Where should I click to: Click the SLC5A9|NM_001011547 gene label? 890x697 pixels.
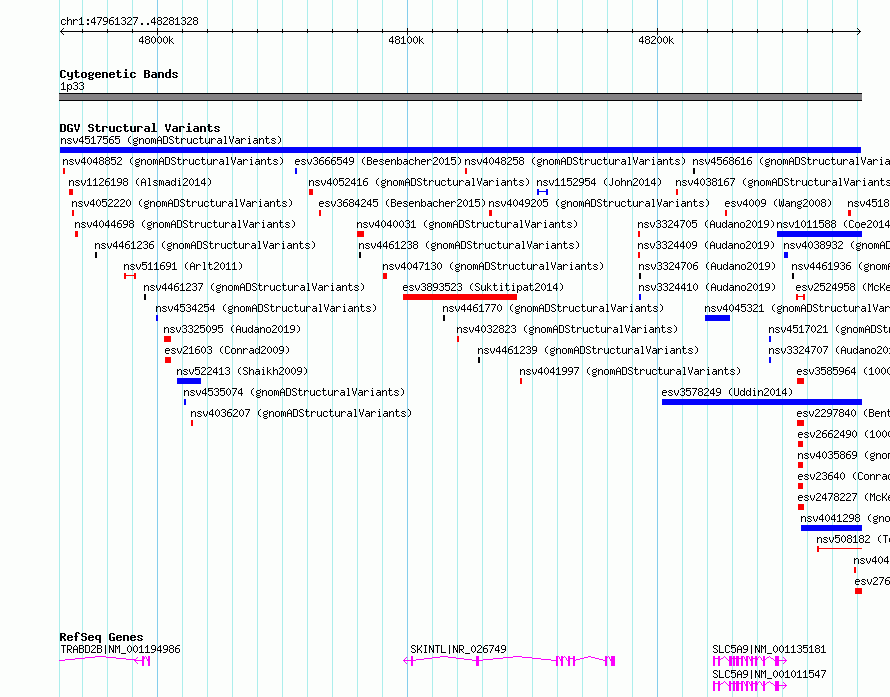pos(769,674)
